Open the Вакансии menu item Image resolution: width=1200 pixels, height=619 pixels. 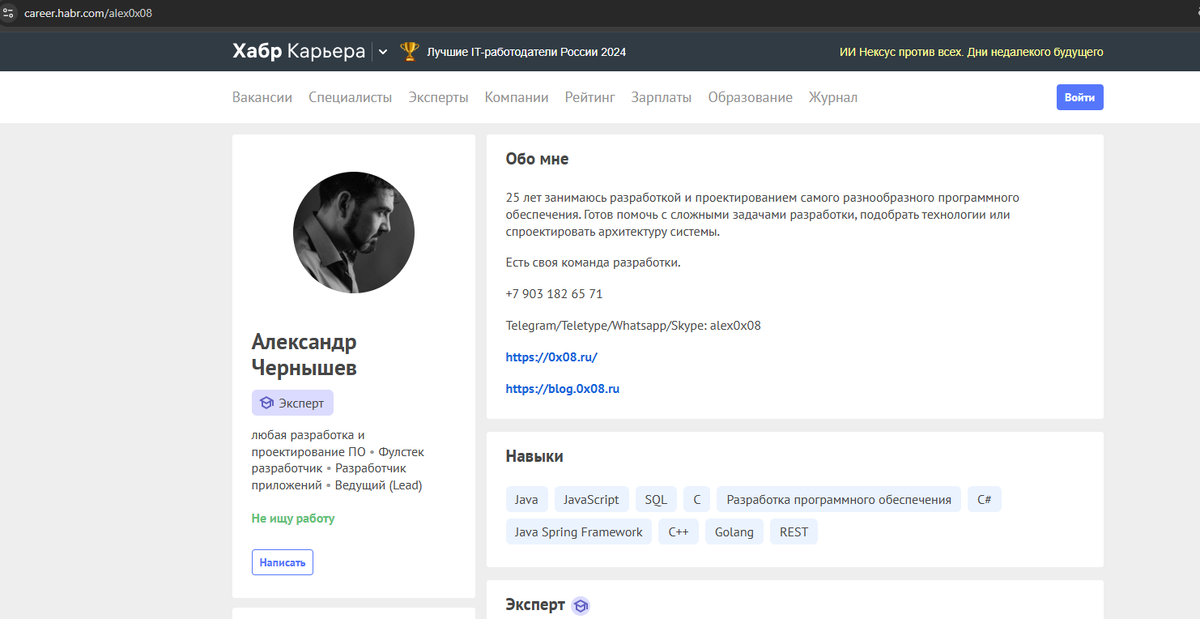tap(262, 97)
